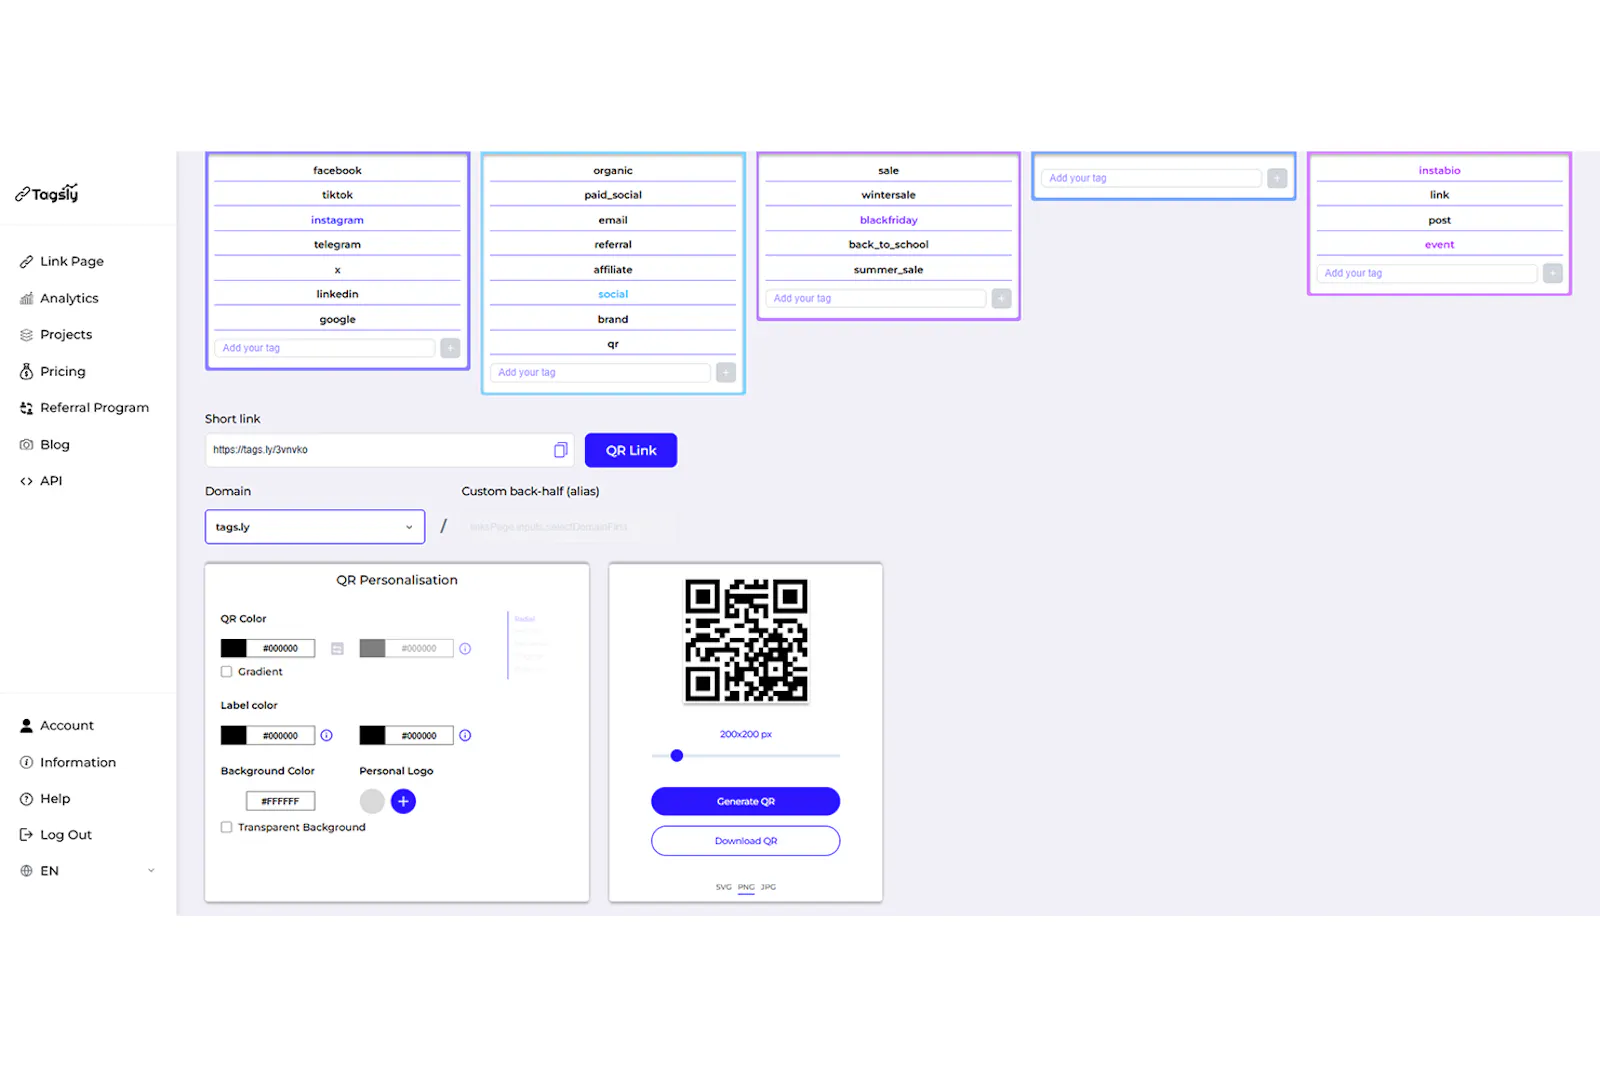
Task: Select the linkedin tag
Action: pyautogui.click(x=337, y=294)
